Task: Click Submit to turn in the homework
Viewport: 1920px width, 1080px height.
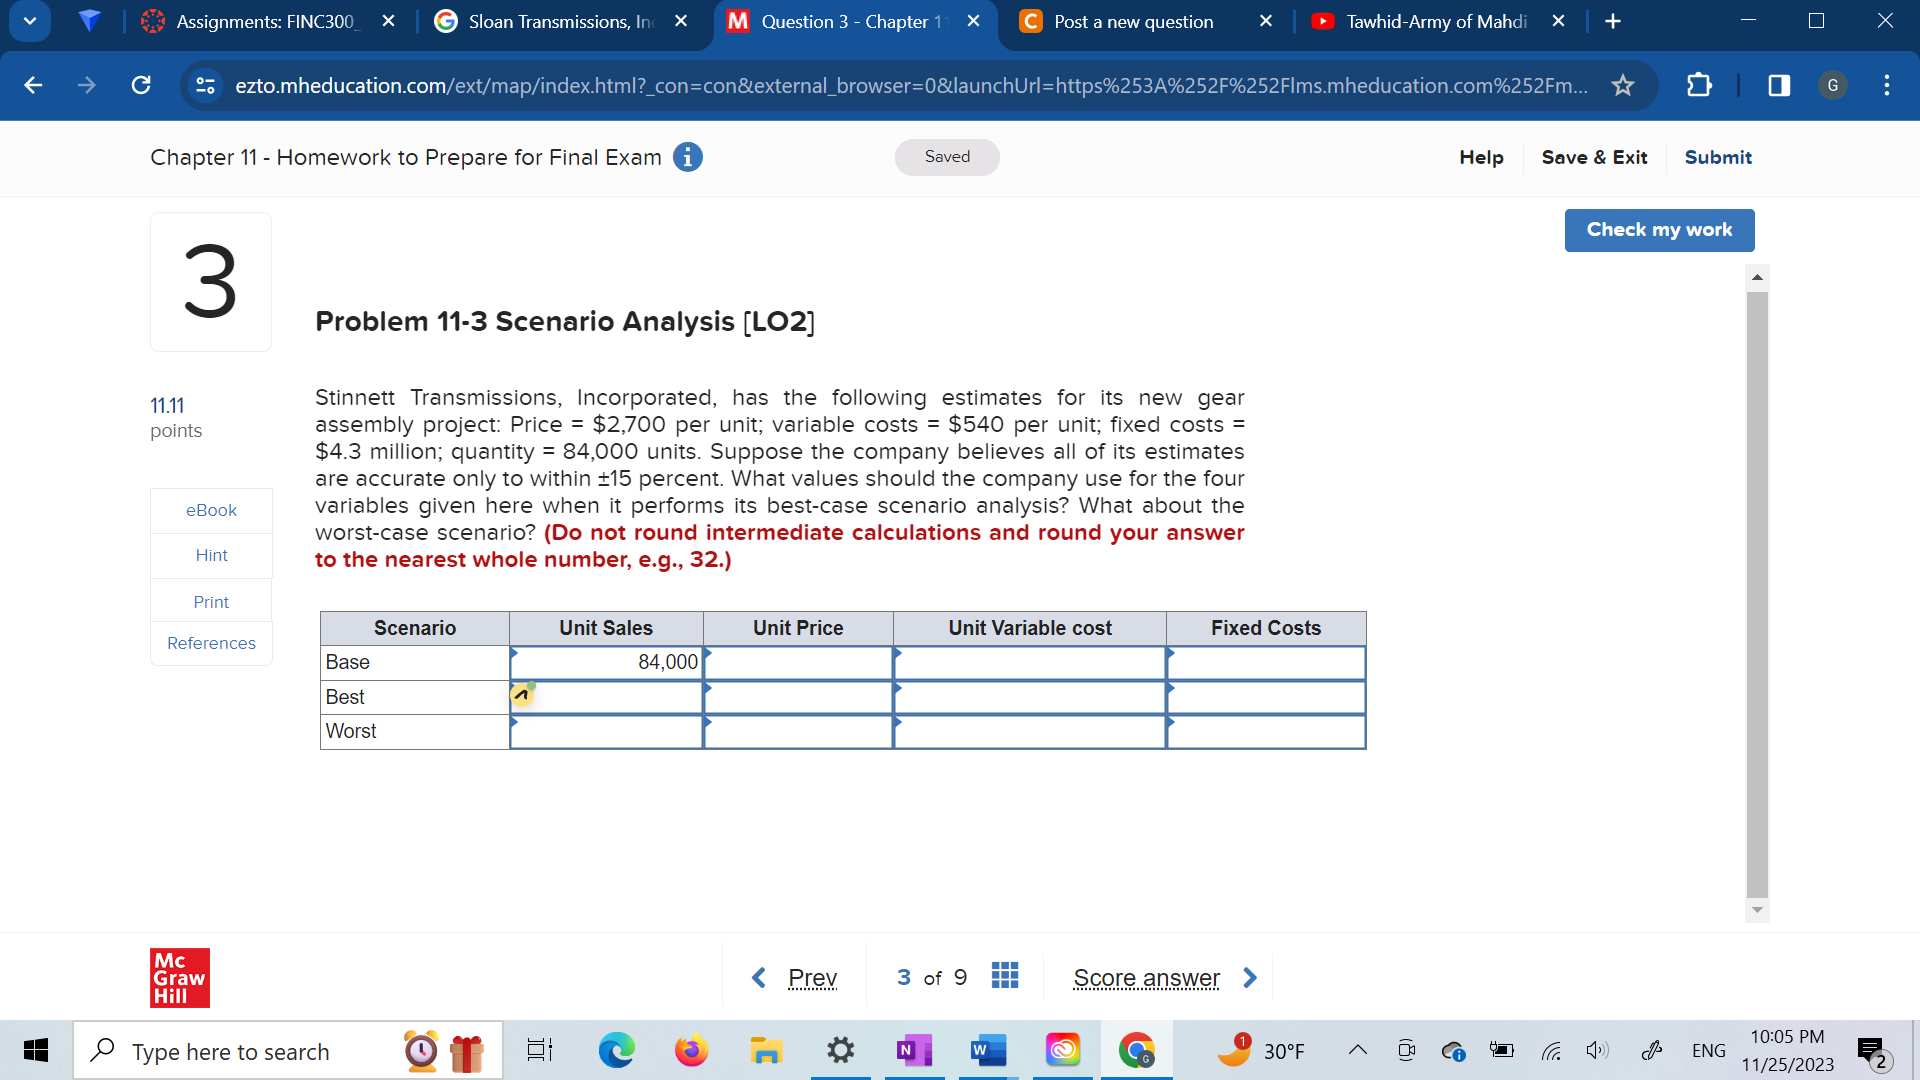Action: tap(1718, 157)
